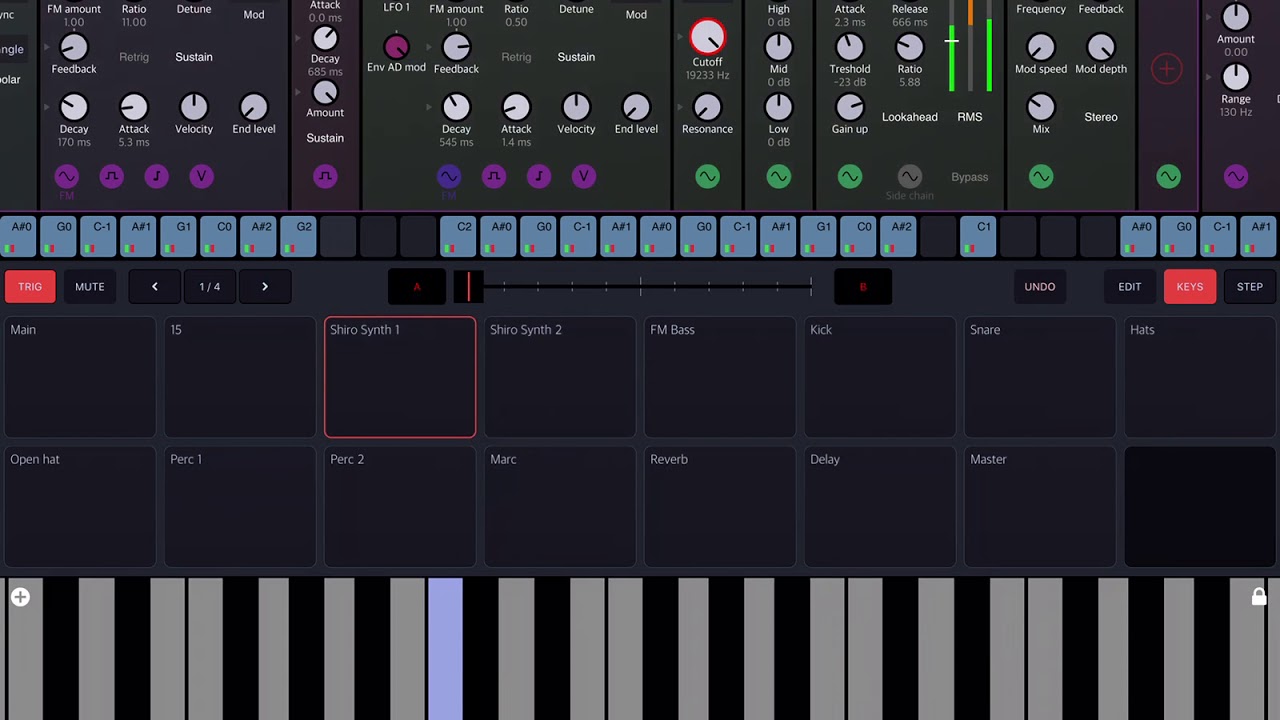Select the FM Bass track pad
This screenshot has height=720, width=1280.
[x=720, y=378]
